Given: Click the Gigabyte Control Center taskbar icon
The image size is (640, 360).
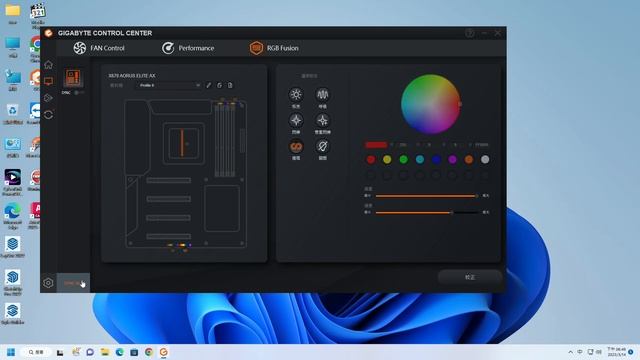Looking at the screenshot, I should (x=163, y=352).
